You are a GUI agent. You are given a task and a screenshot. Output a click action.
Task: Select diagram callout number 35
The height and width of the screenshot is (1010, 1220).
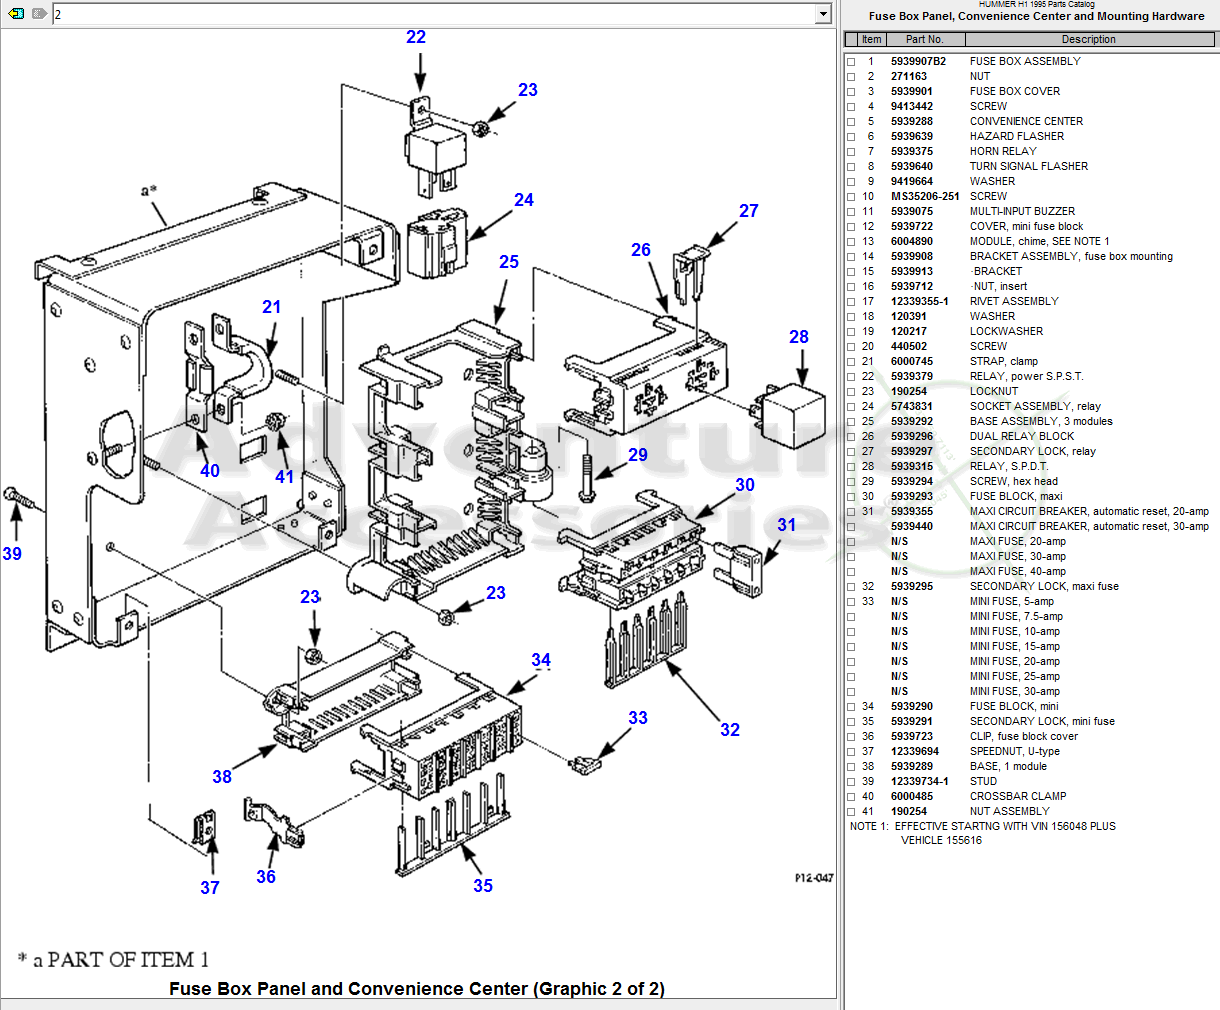coord(483,886)
